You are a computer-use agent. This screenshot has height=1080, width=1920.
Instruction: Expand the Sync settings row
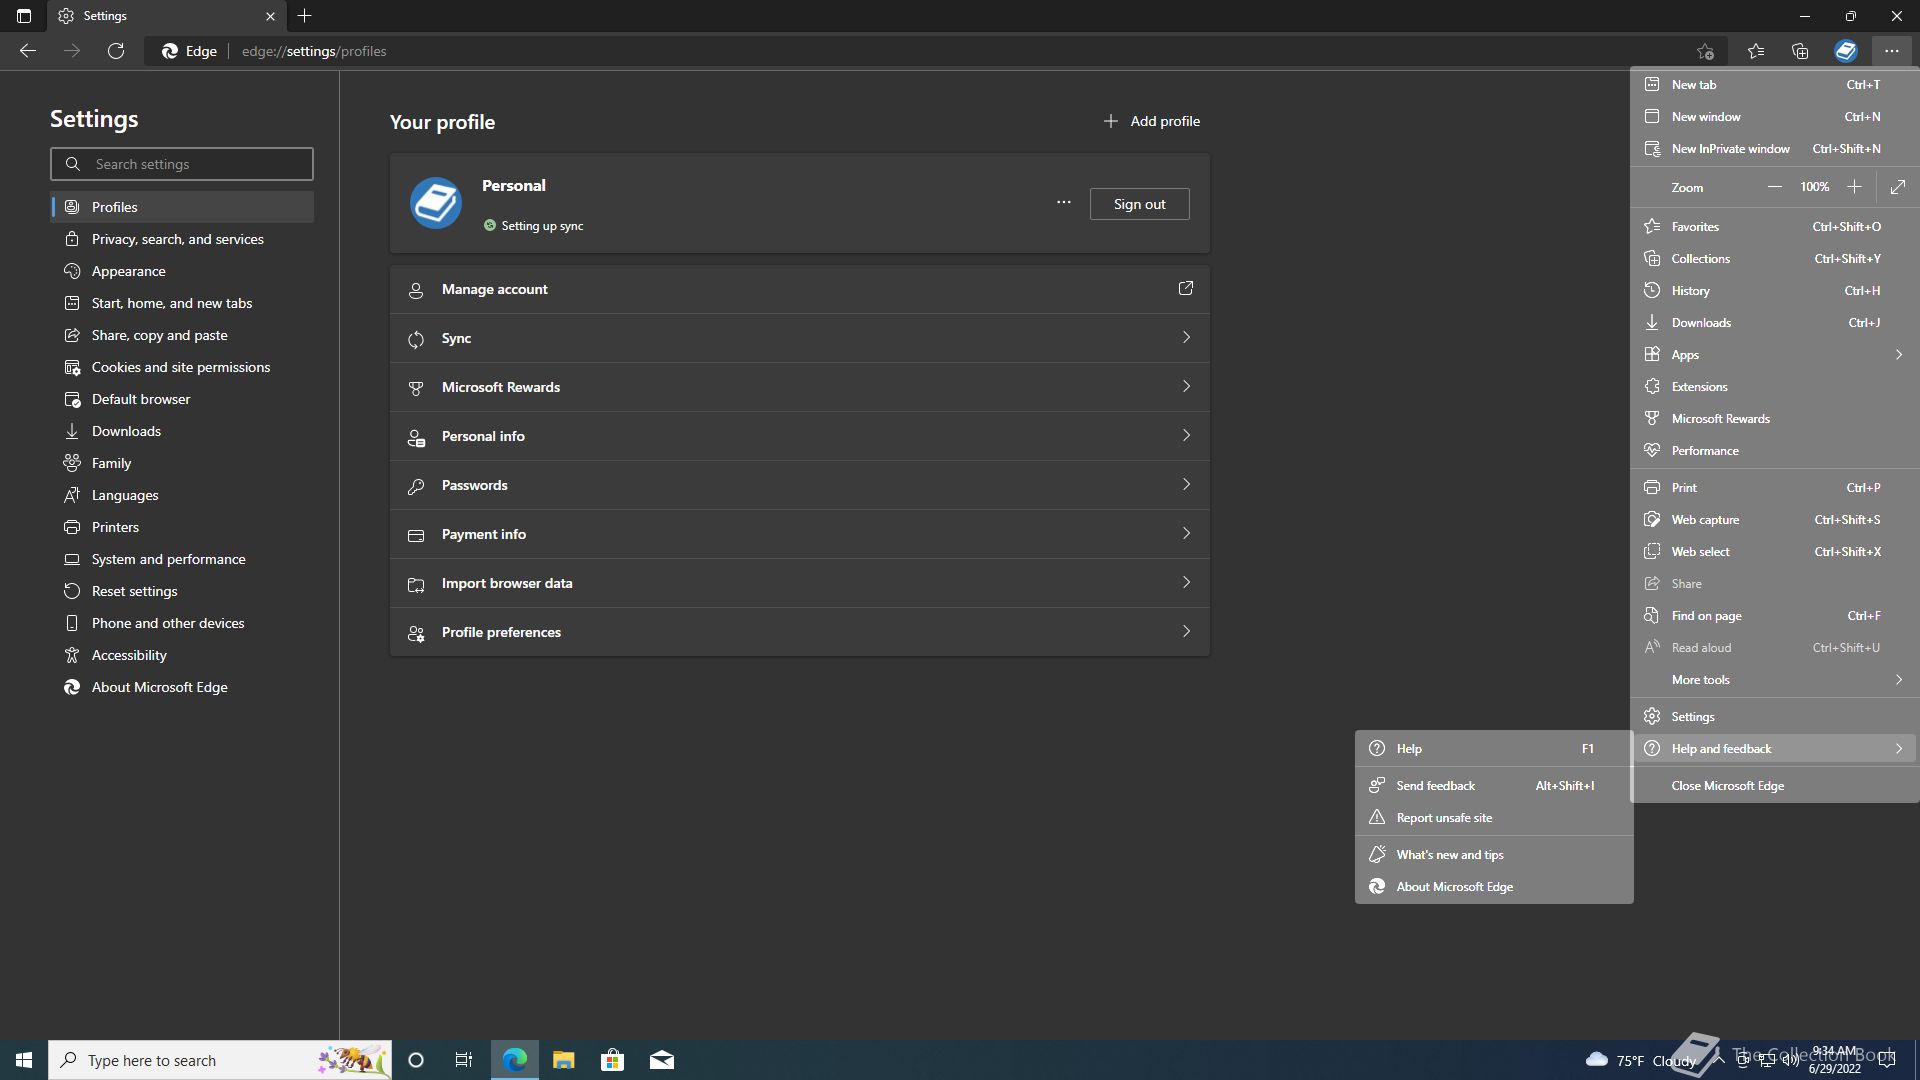click(x=799, y=338)
